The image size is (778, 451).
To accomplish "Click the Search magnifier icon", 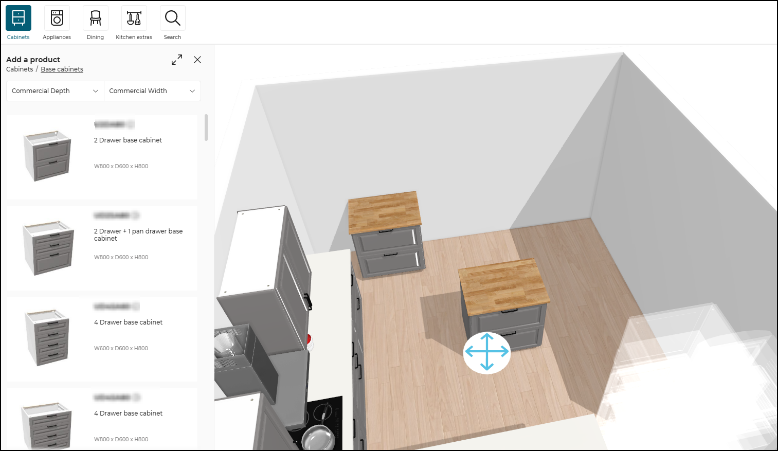I will click(173, 18).
